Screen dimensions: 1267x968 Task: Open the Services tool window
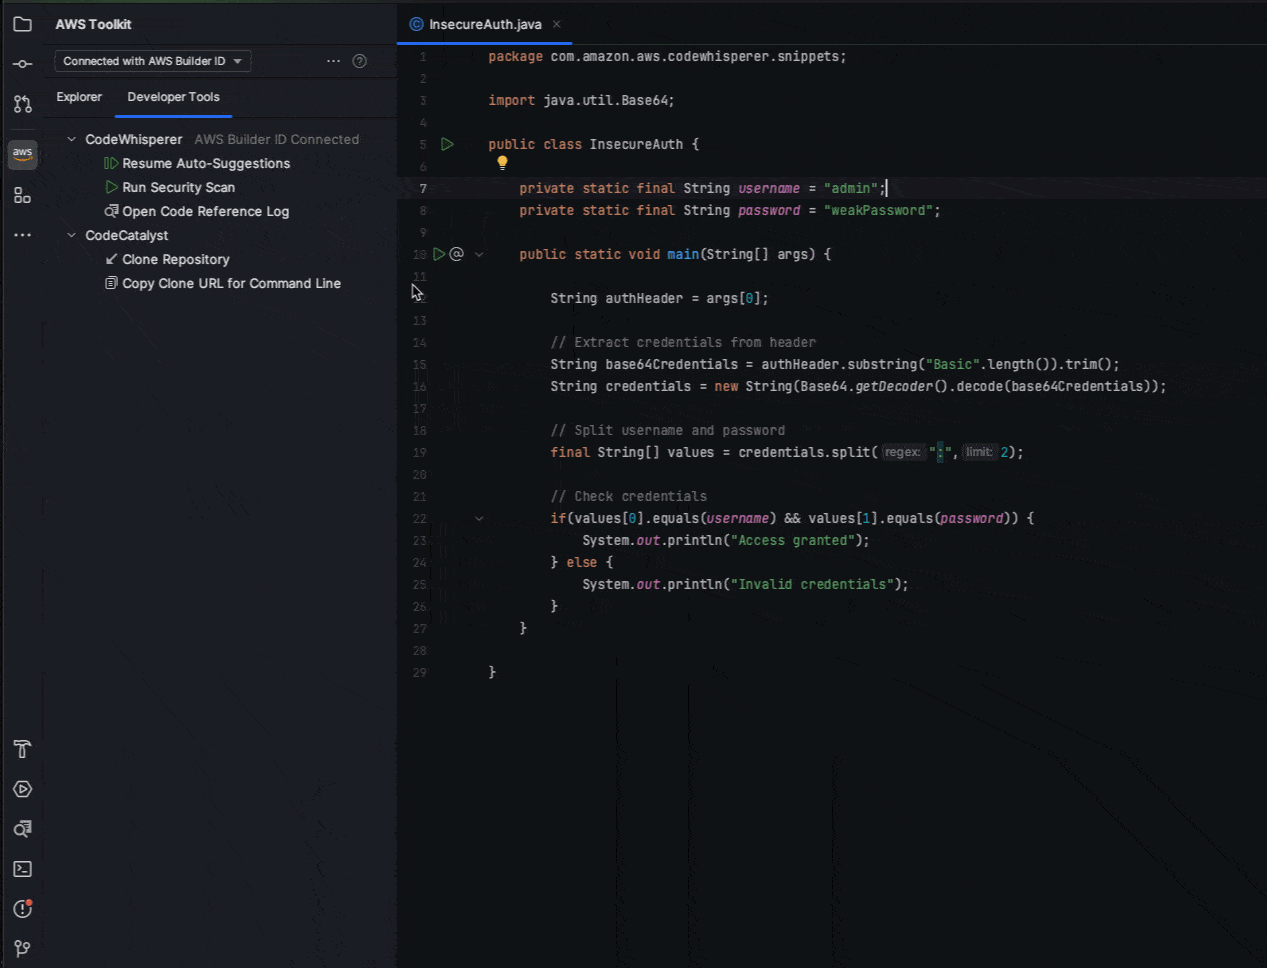tap(22, 789)
